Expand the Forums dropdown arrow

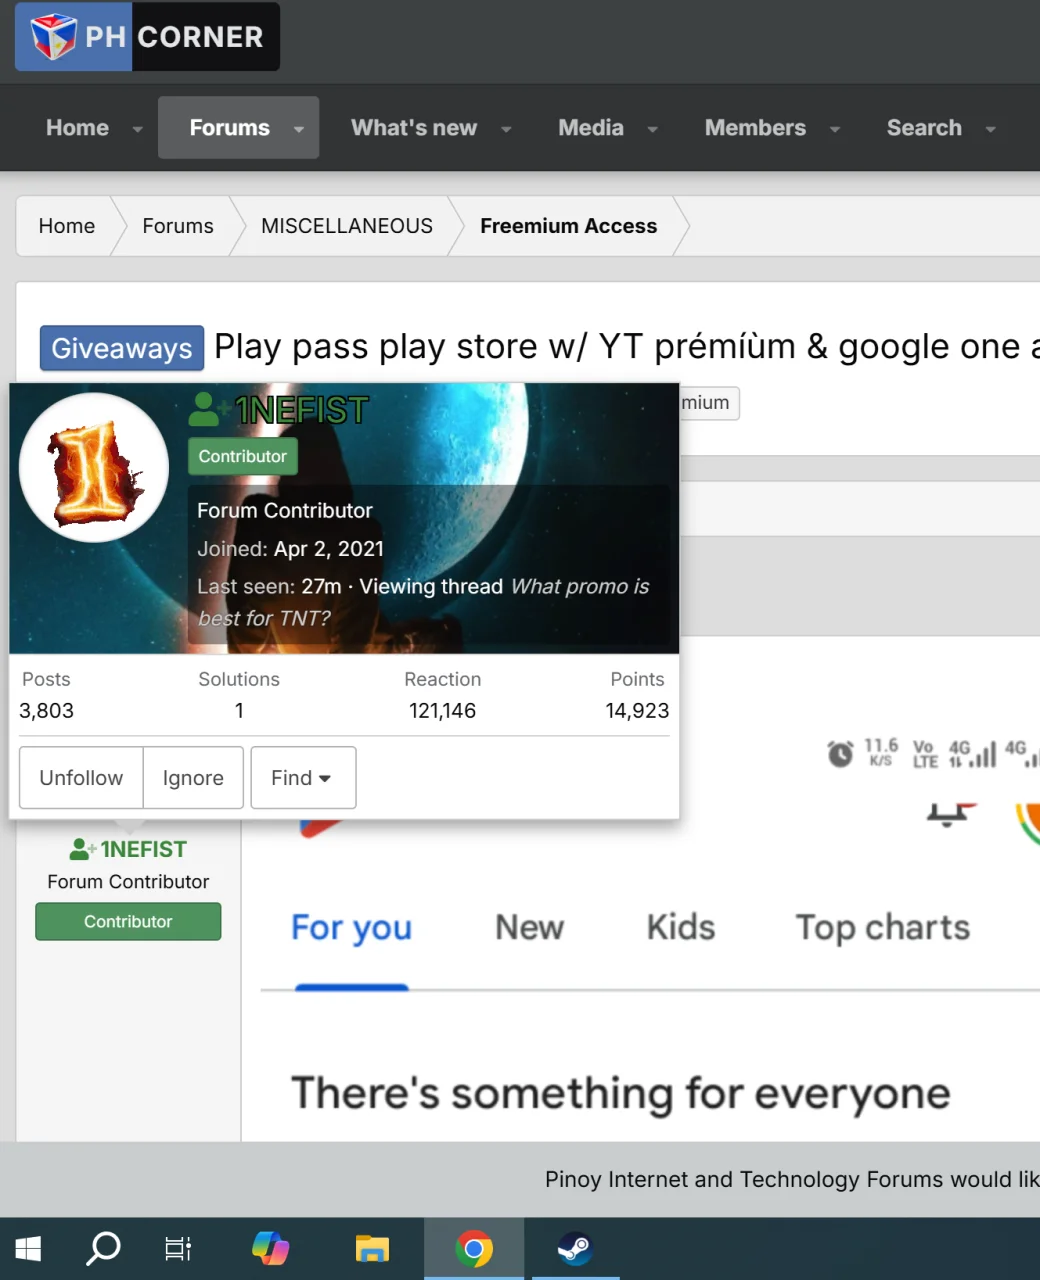pyautogui.click(x=298, y=129)
